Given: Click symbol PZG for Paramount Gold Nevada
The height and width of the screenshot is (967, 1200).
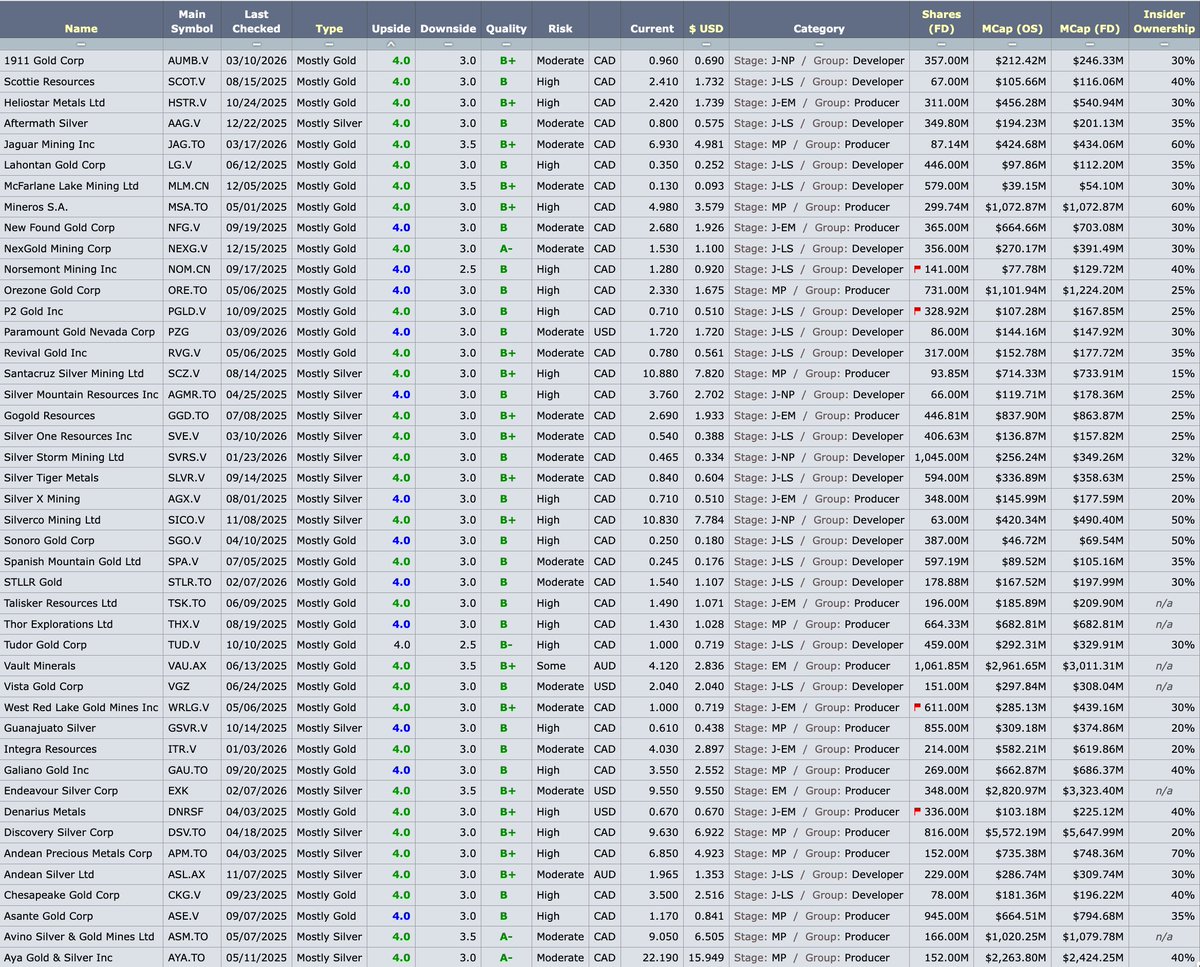Looking at the screenshot, I should click(178, 332).
